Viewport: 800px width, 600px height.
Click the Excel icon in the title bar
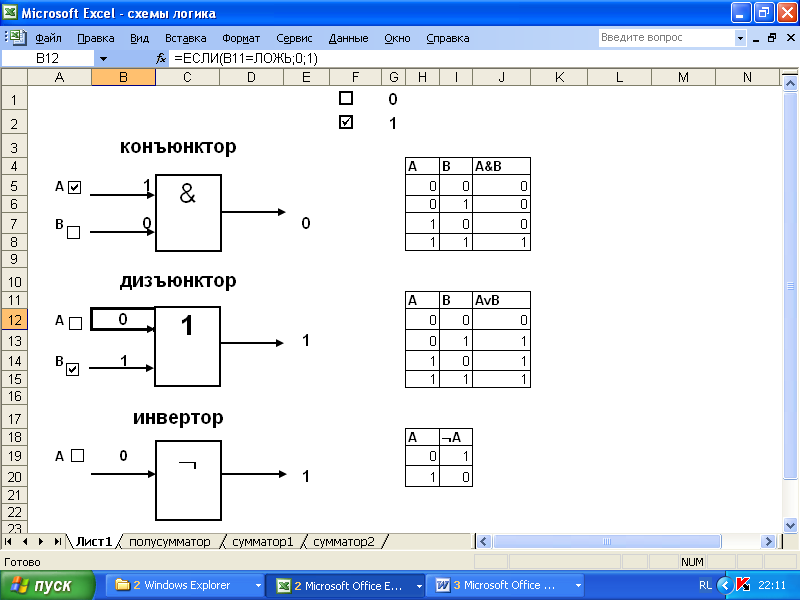(10, 11)
